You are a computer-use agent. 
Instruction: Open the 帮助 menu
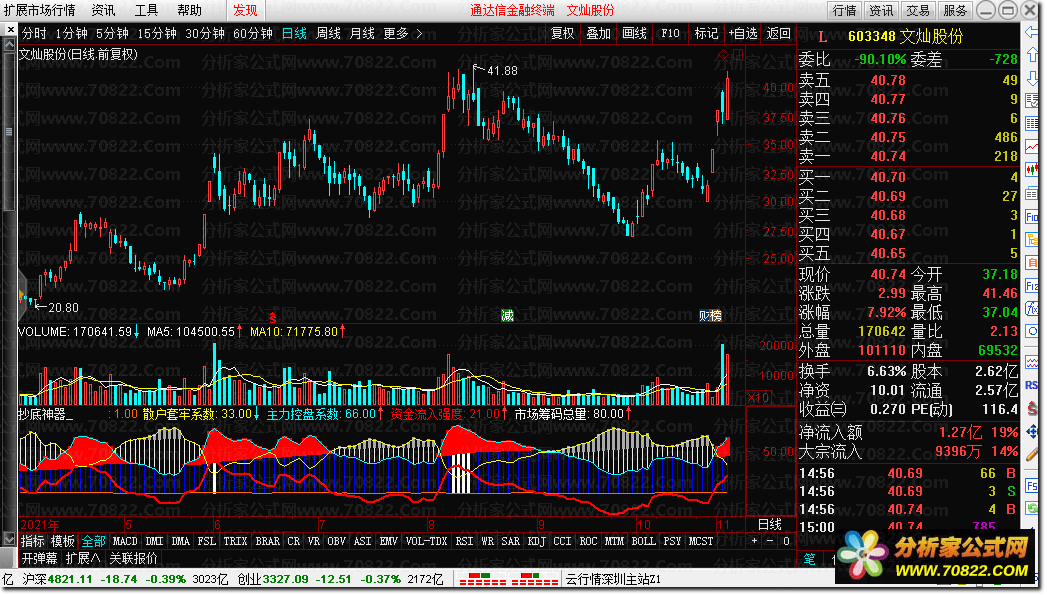coord(190,10)
